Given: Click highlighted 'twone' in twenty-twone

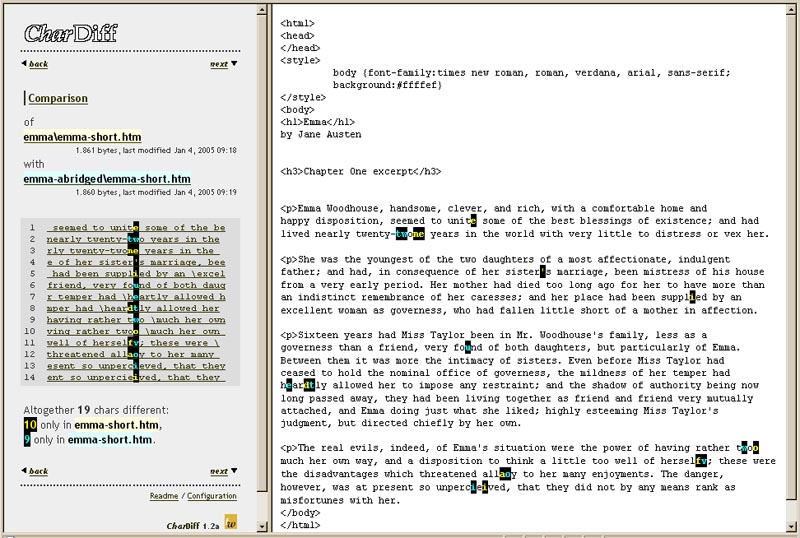Looking at the screenshot, I should point(410,234).
